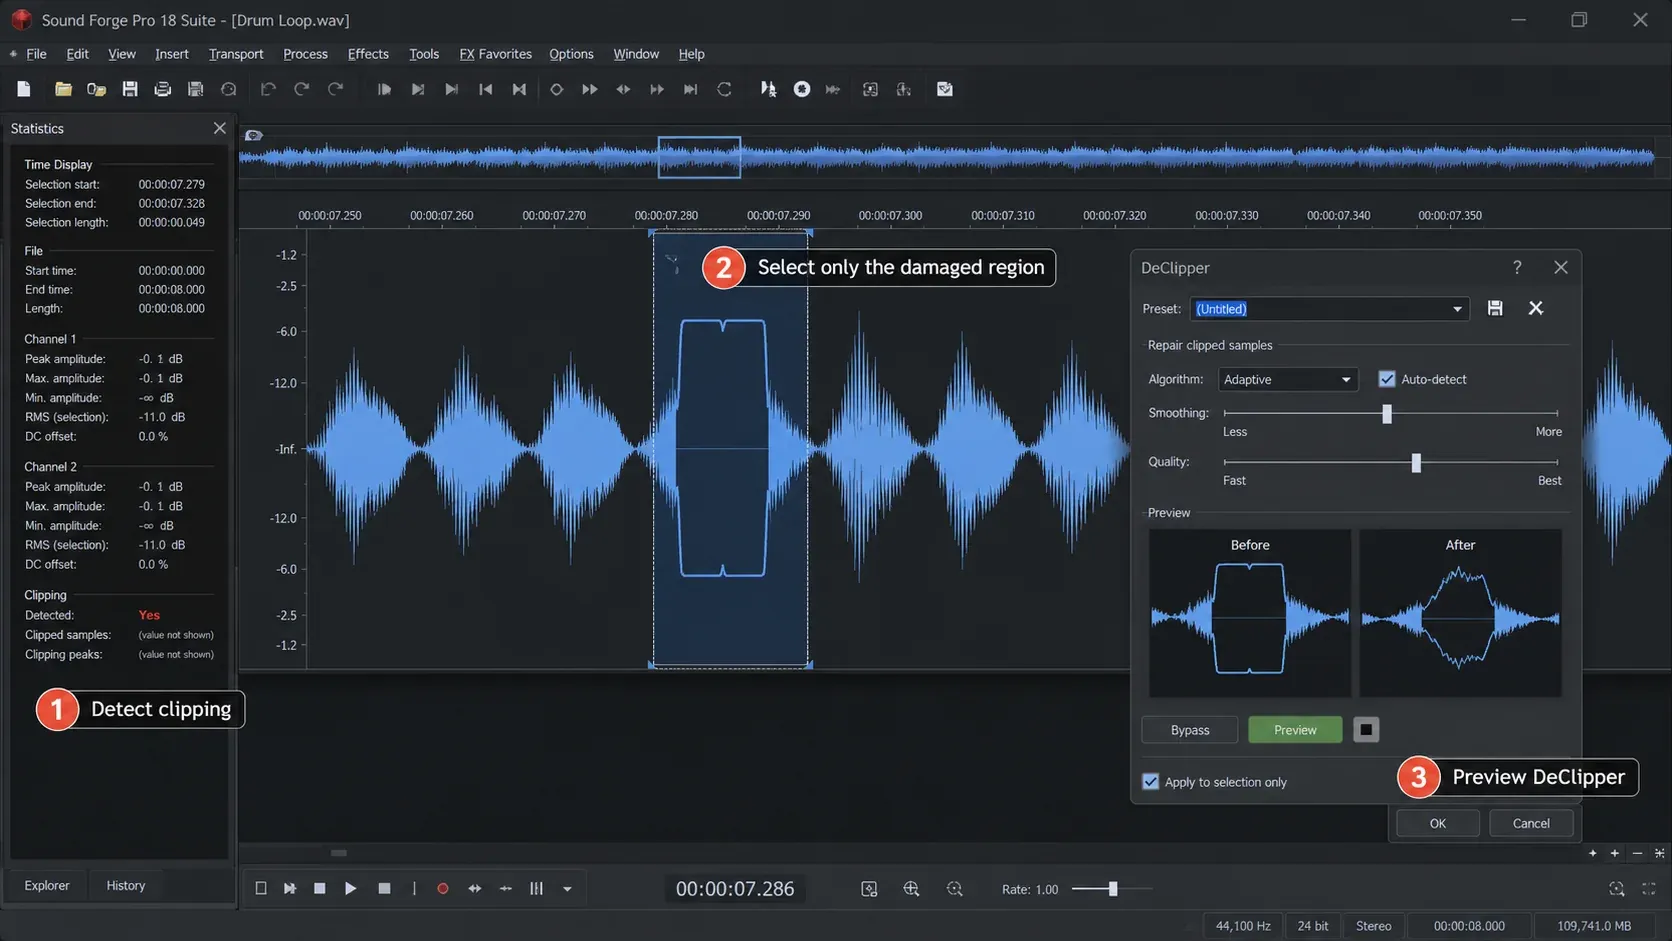Click the 00:00:07.286 time display
Viewport: 1672px width, 941px height.
[x=735, y=889]
